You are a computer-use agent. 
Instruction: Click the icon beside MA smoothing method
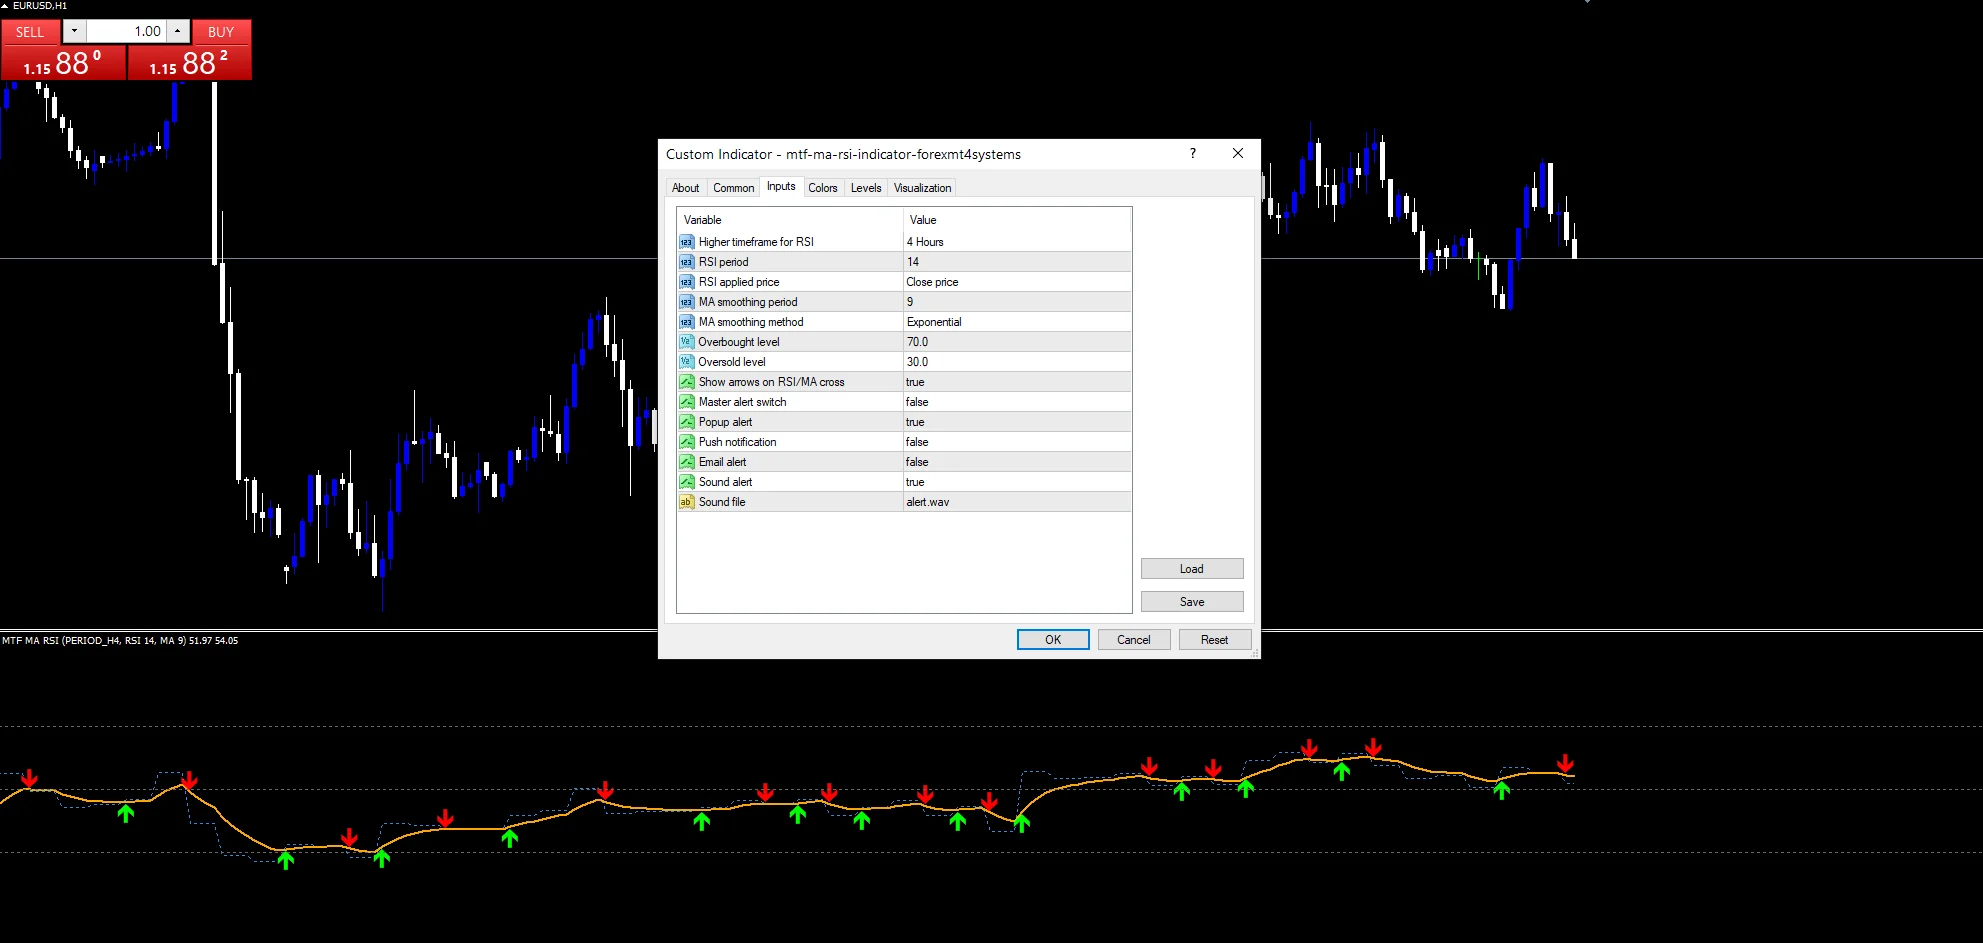coord(686,322)
